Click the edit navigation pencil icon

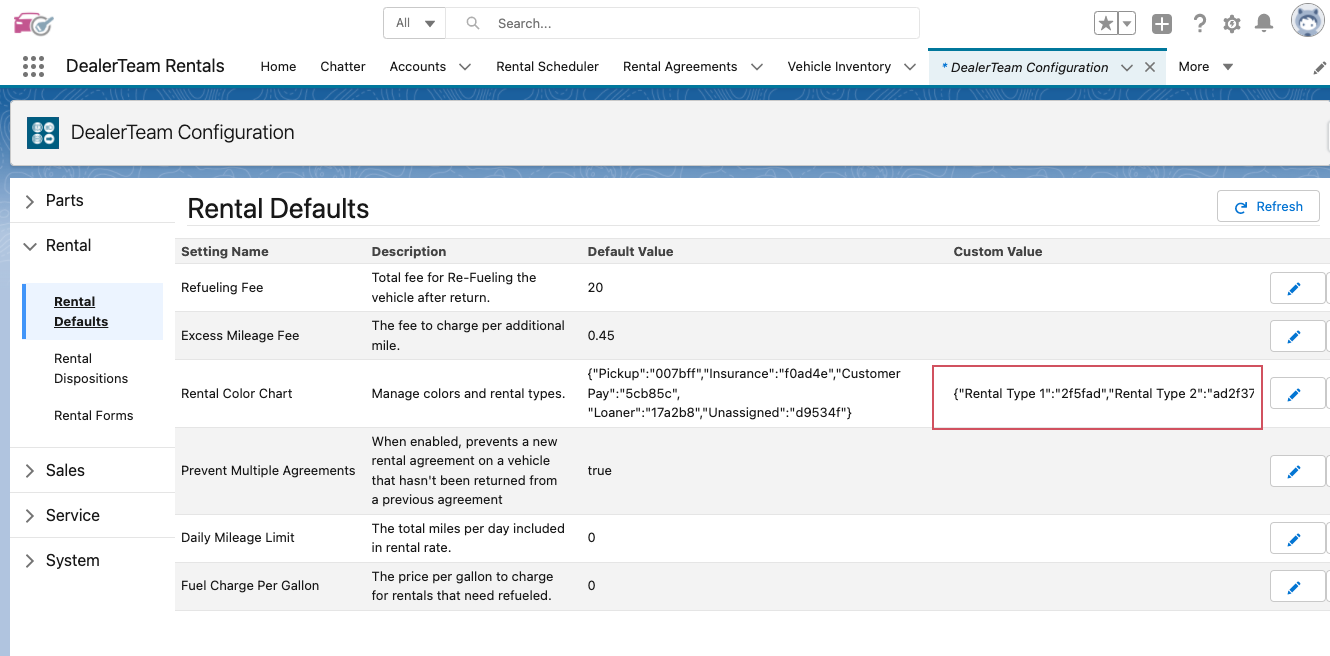pyautogui.click(x=1319, y=67)
